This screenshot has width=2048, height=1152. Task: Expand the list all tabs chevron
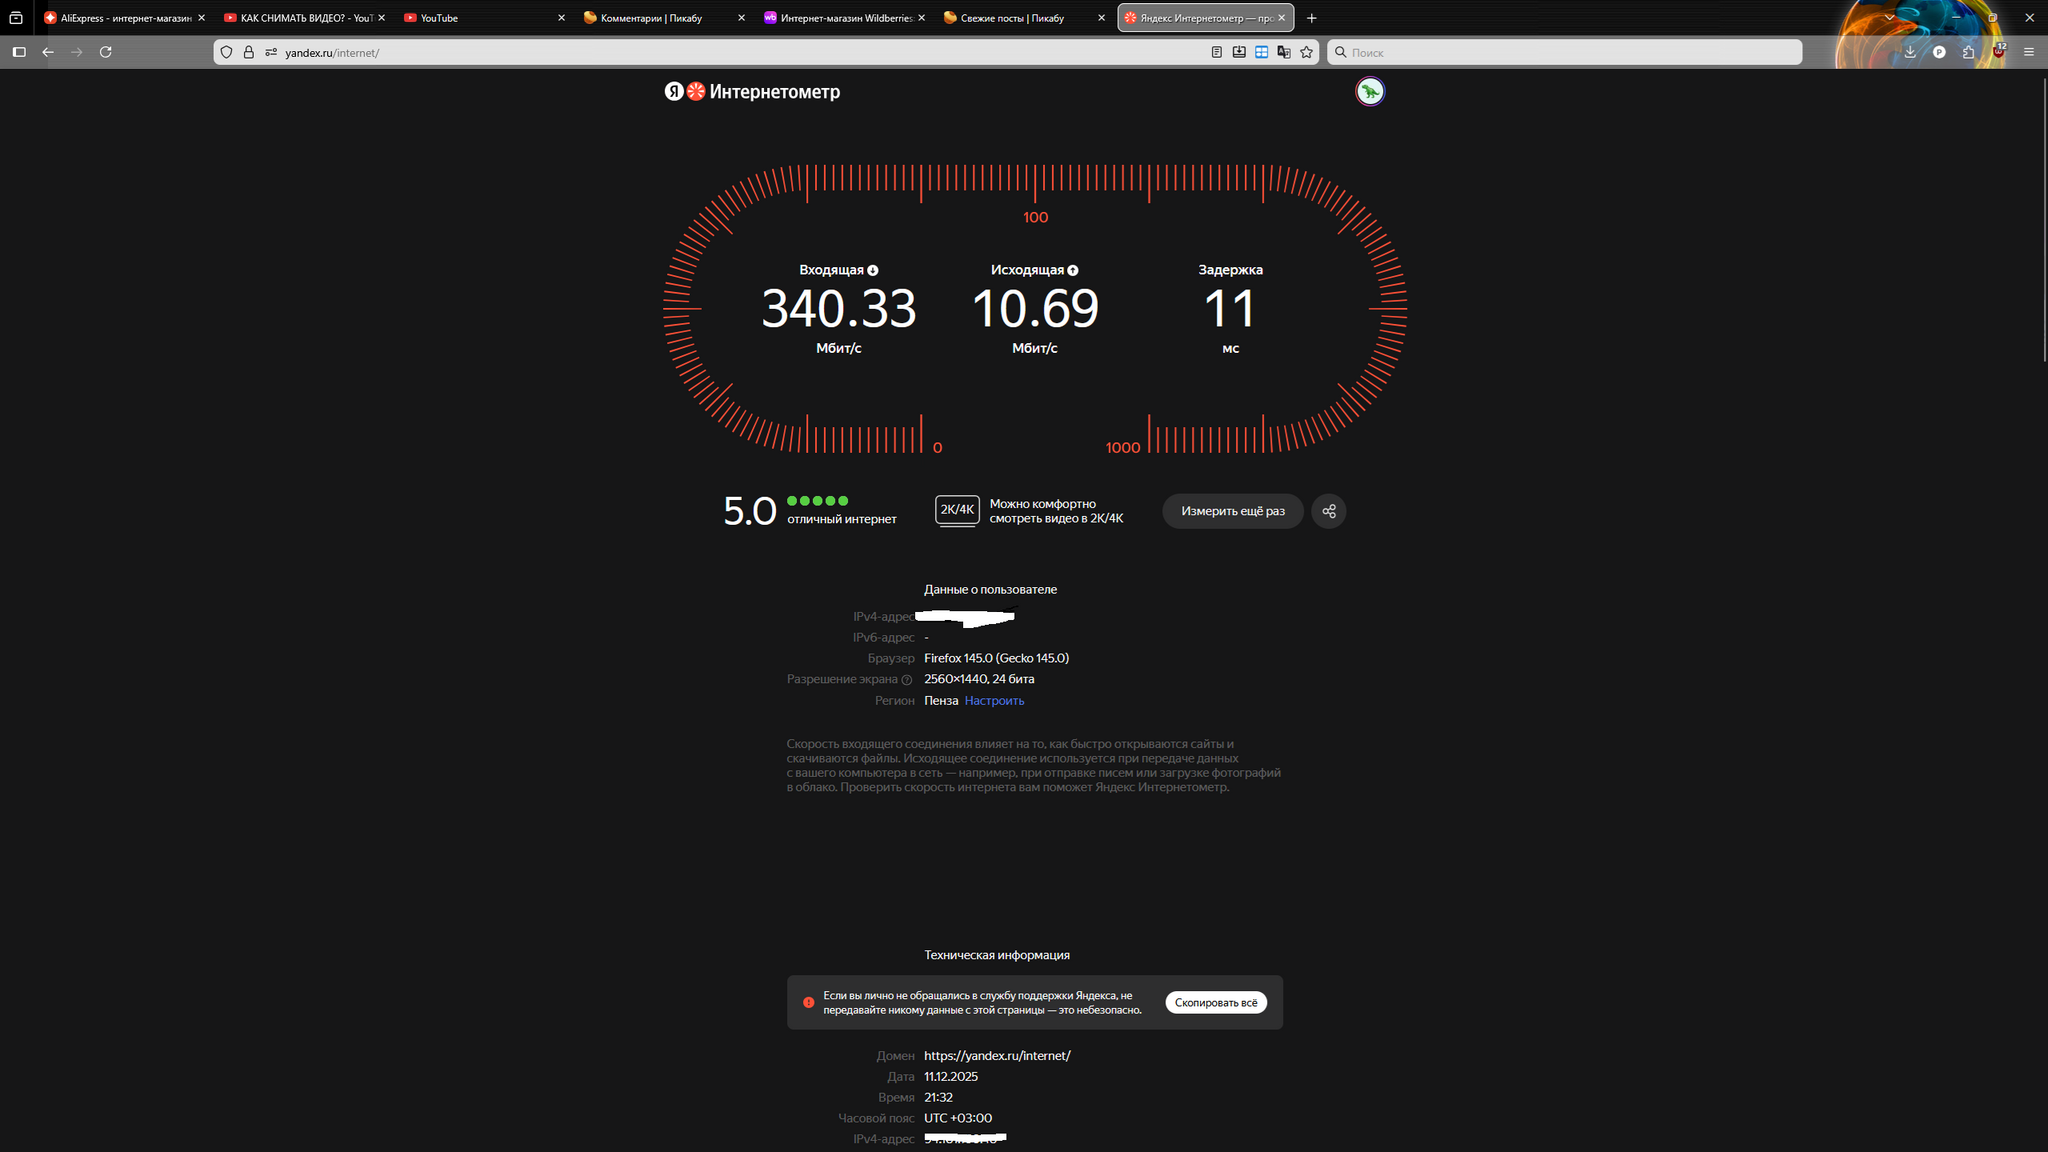[1889, 18]
